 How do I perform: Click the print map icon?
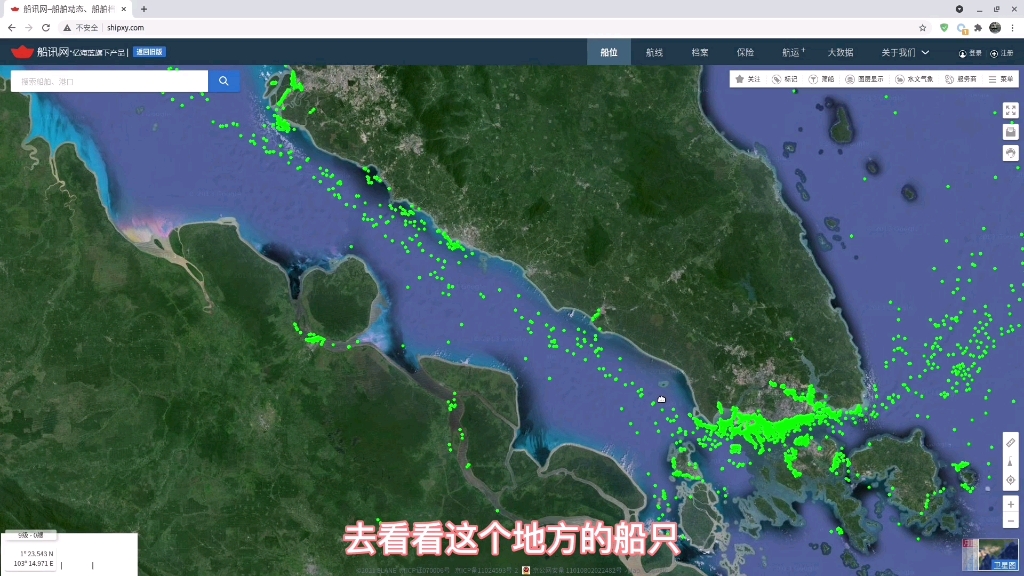click(x=1010, y=132)
